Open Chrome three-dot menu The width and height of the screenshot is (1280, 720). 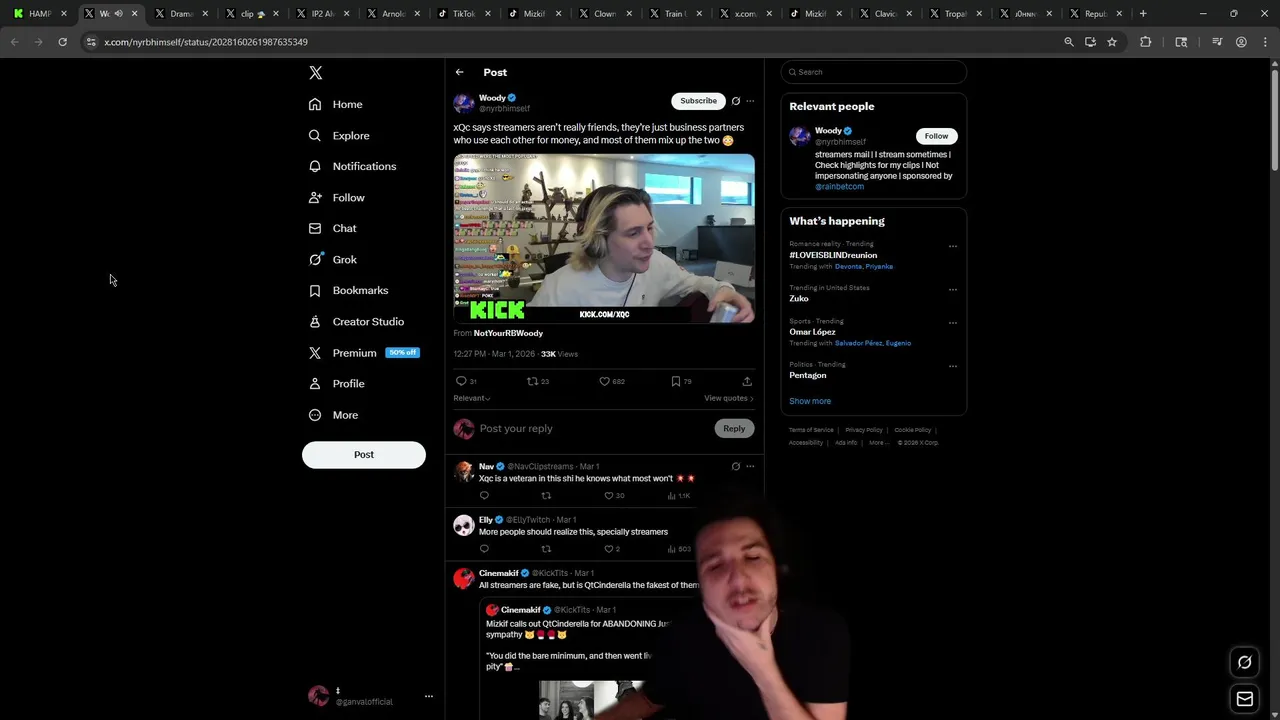(x=1265, y=42)
